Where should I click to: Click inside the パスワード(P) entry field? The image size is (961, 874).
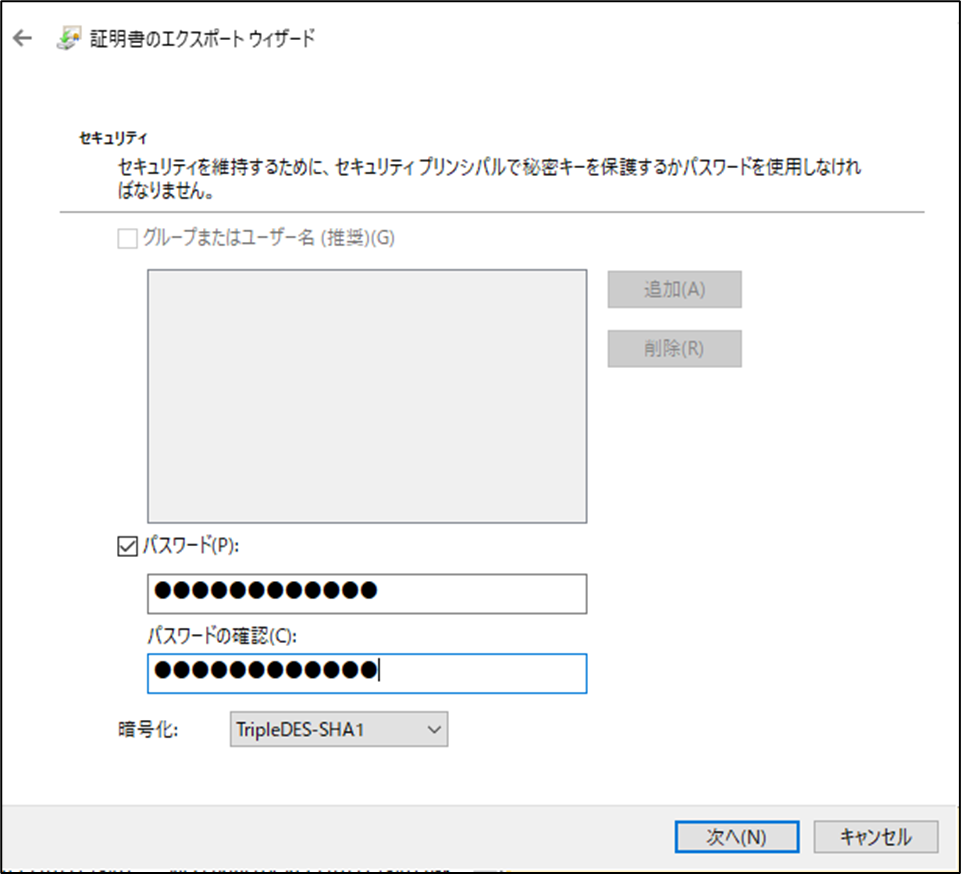coord(367,593)
